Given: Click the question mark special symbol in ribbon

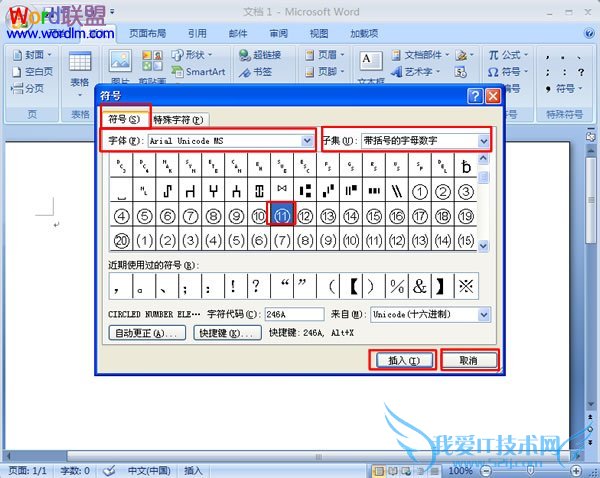Looking at the screenshot, I should (x=581, y=72).
